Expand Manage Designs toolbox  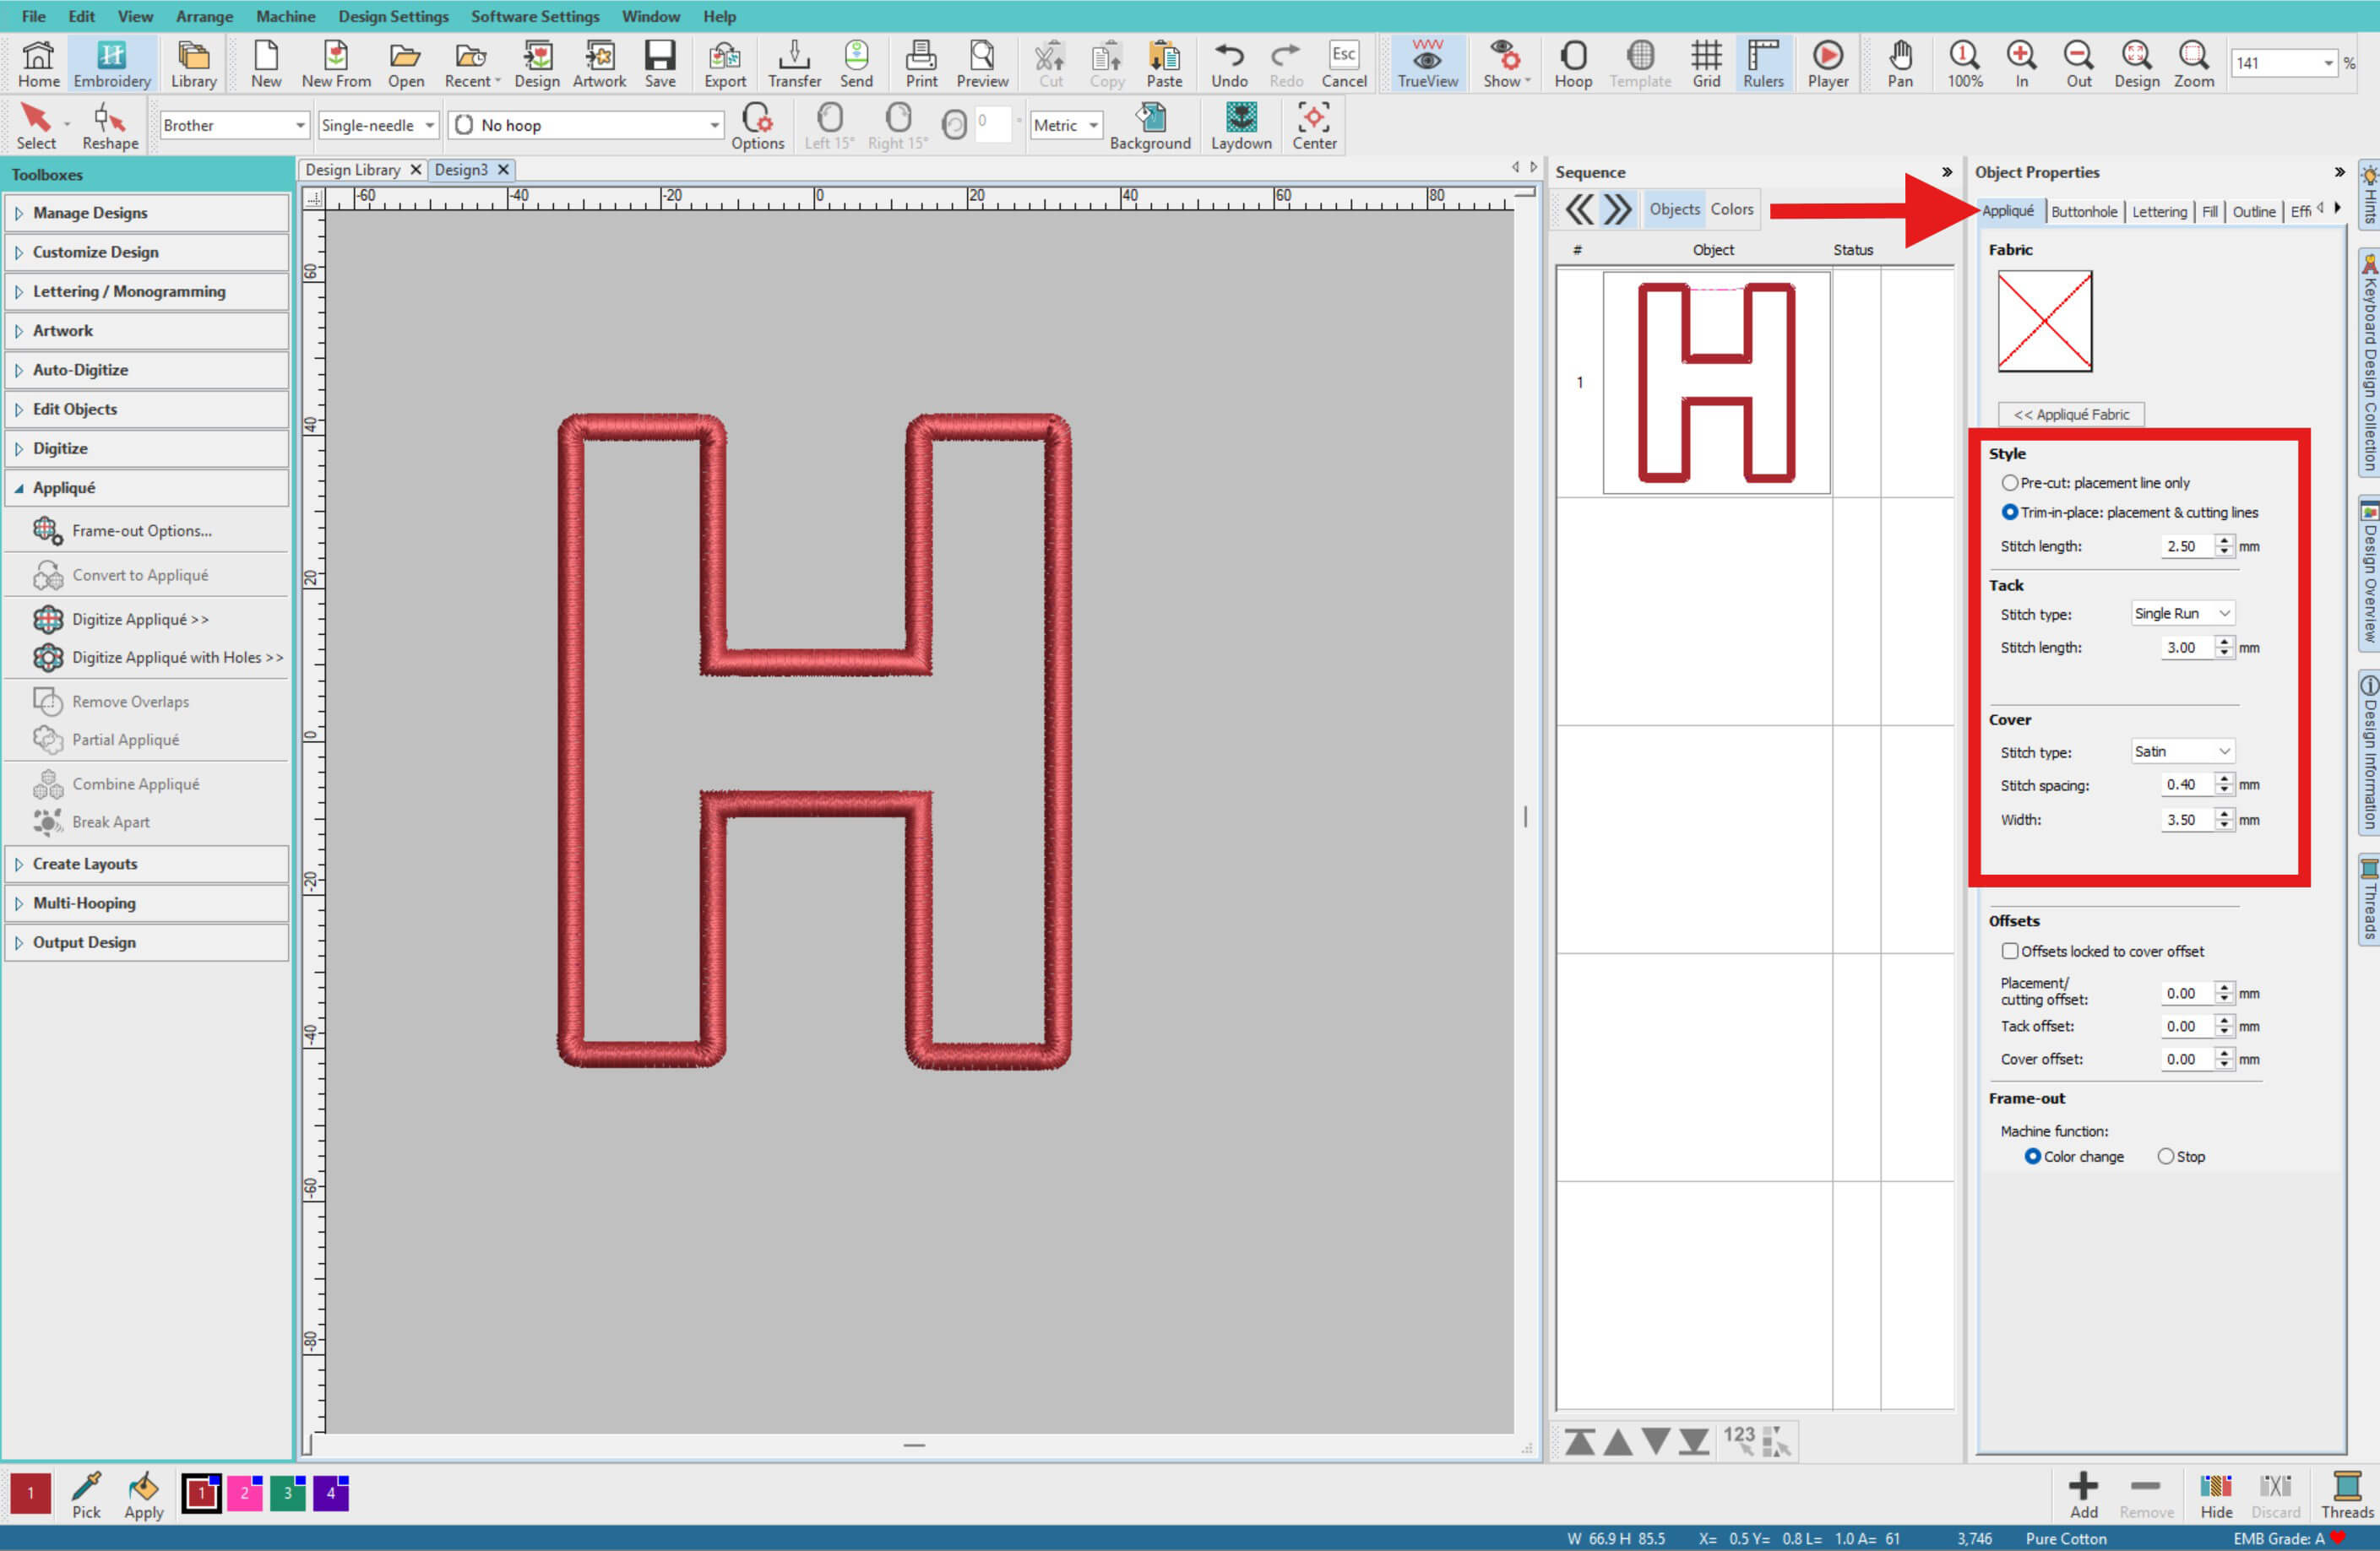(x=147, y=213)
